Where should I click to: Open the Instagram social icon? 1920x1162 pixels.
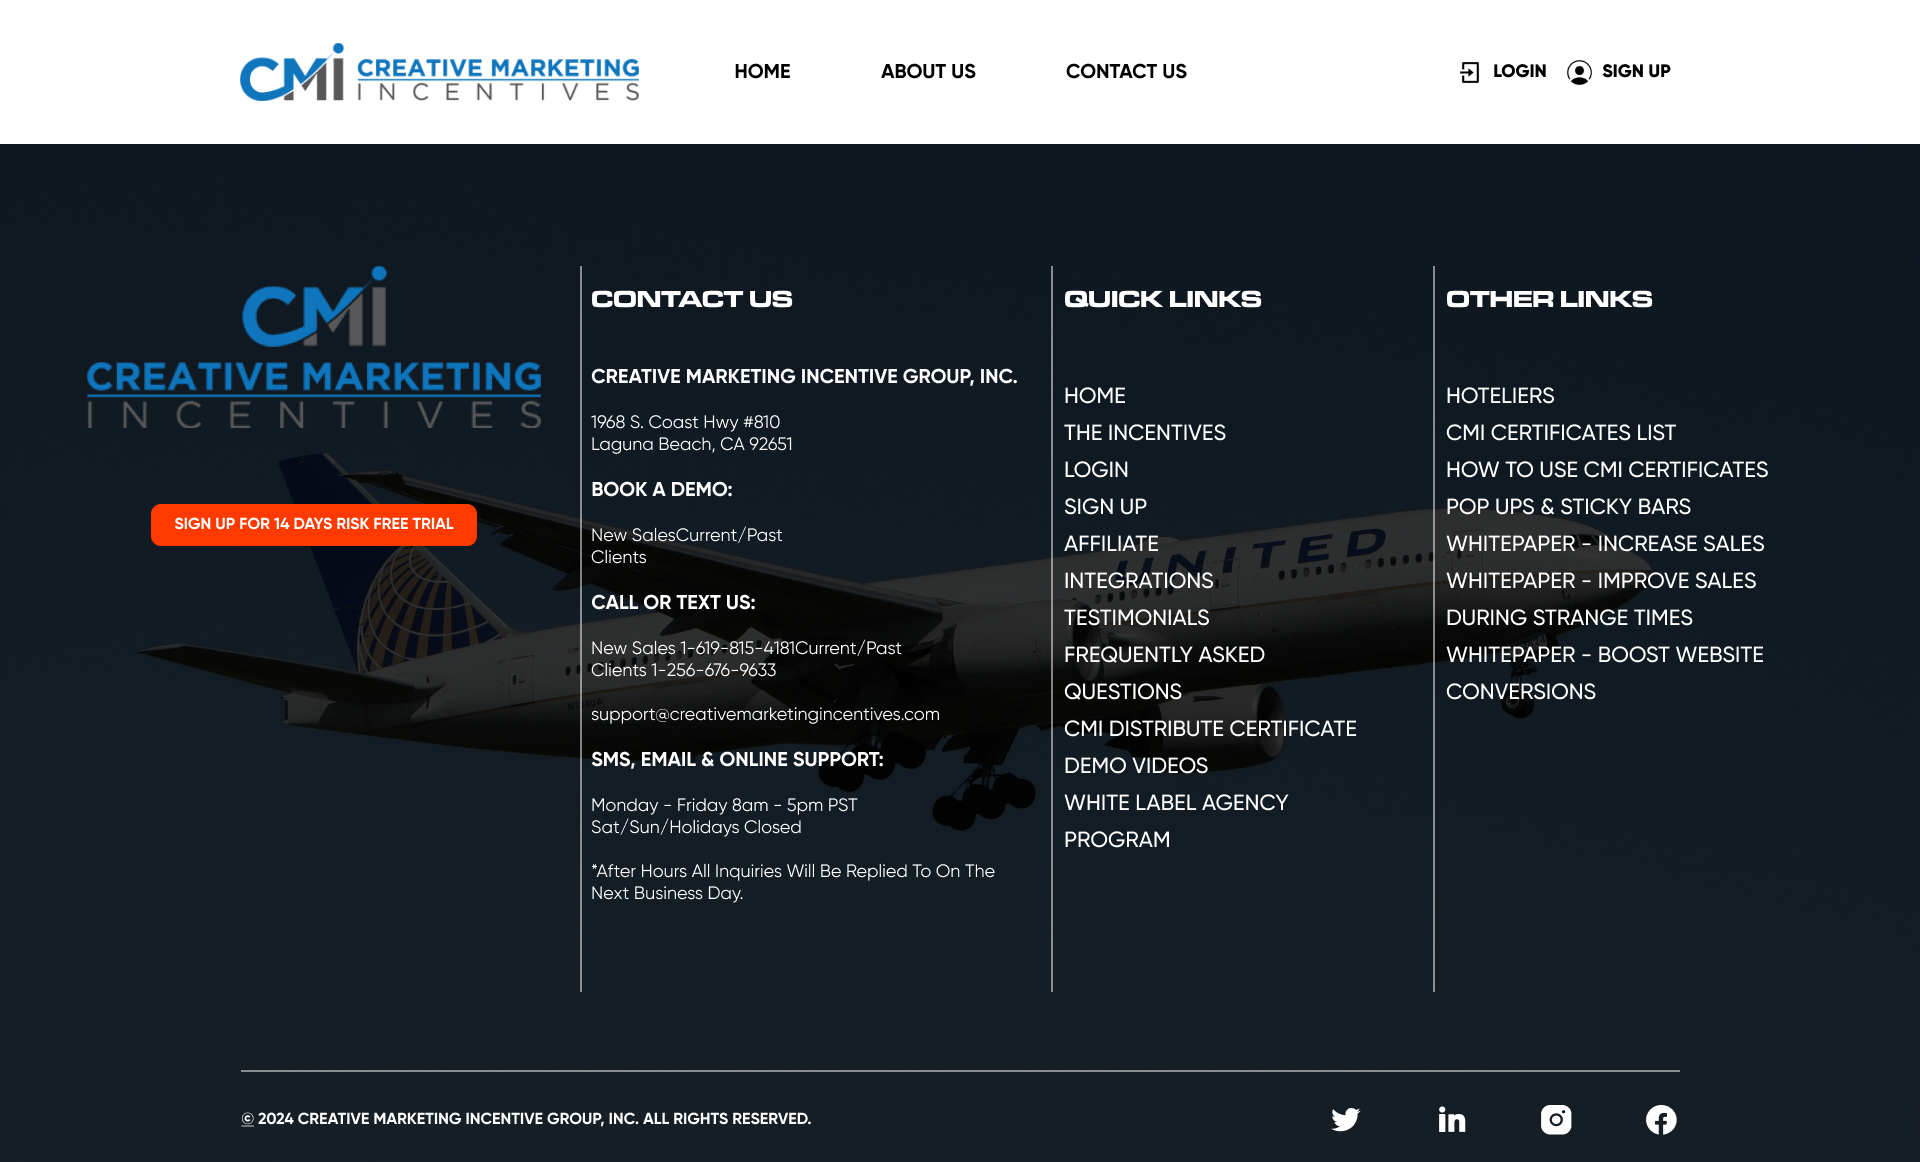click(1556, 1119)
